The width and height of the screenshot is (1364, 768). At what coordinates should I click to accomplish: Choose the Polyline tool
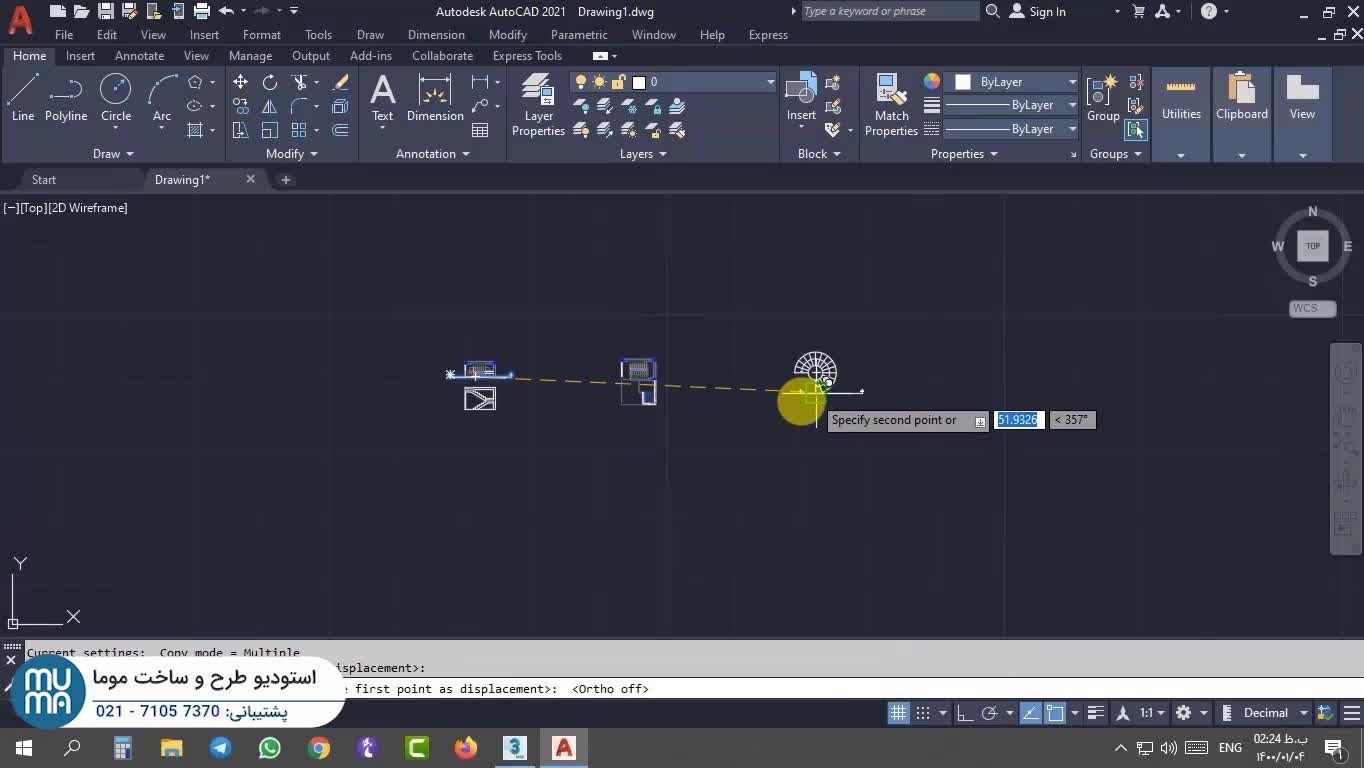66,98
